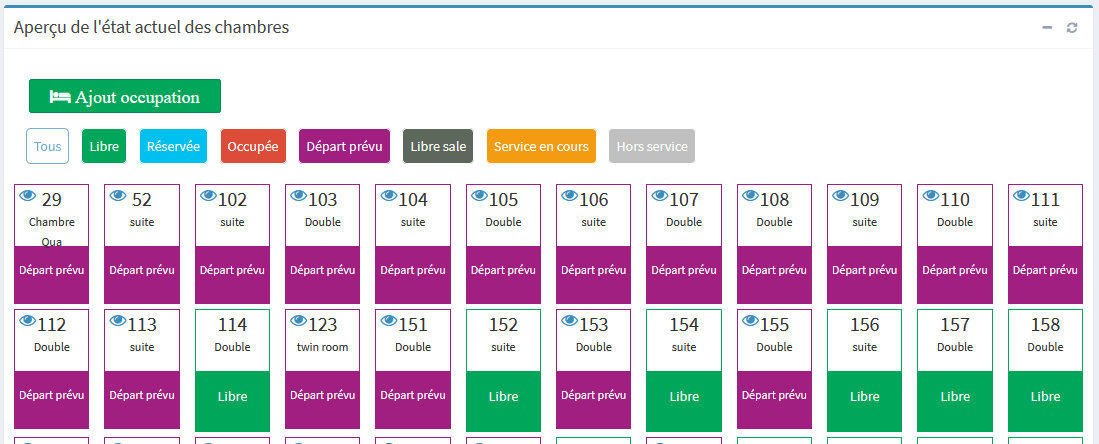Filter rooms marked Hors service

[652, 146]
